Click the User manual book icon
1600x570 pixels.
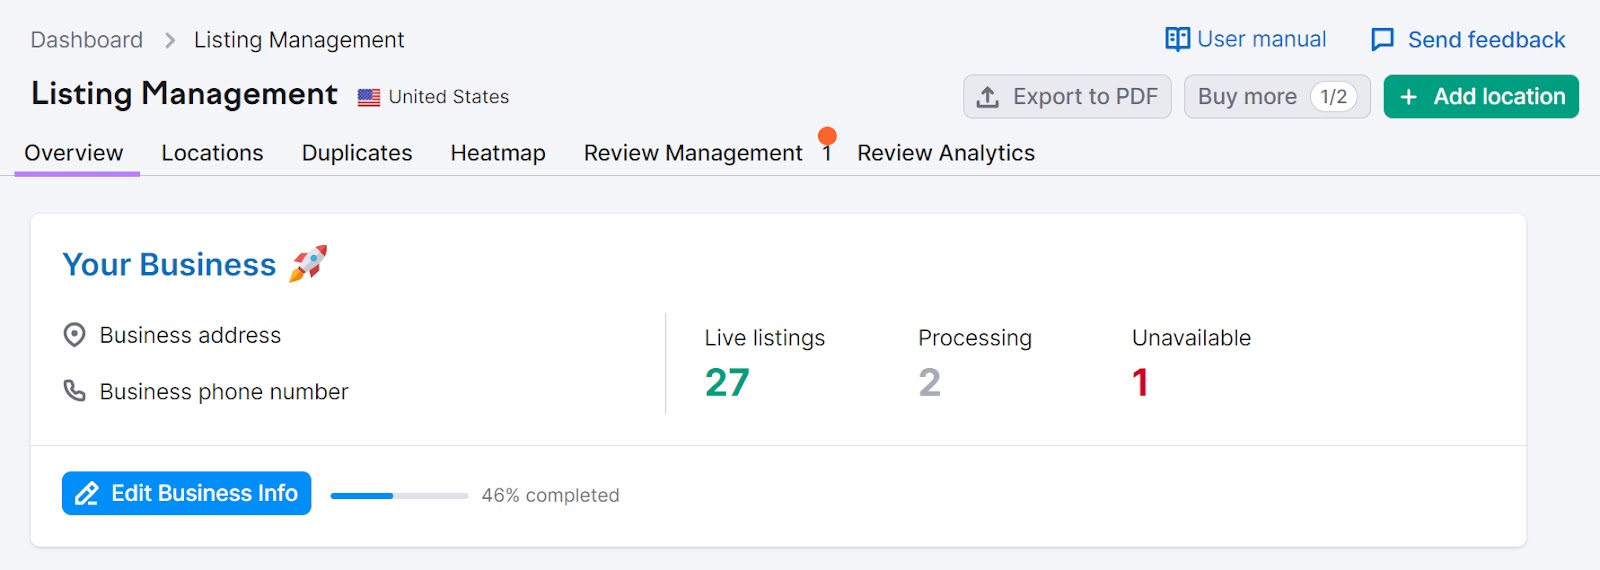click(x=1177, y=39)
